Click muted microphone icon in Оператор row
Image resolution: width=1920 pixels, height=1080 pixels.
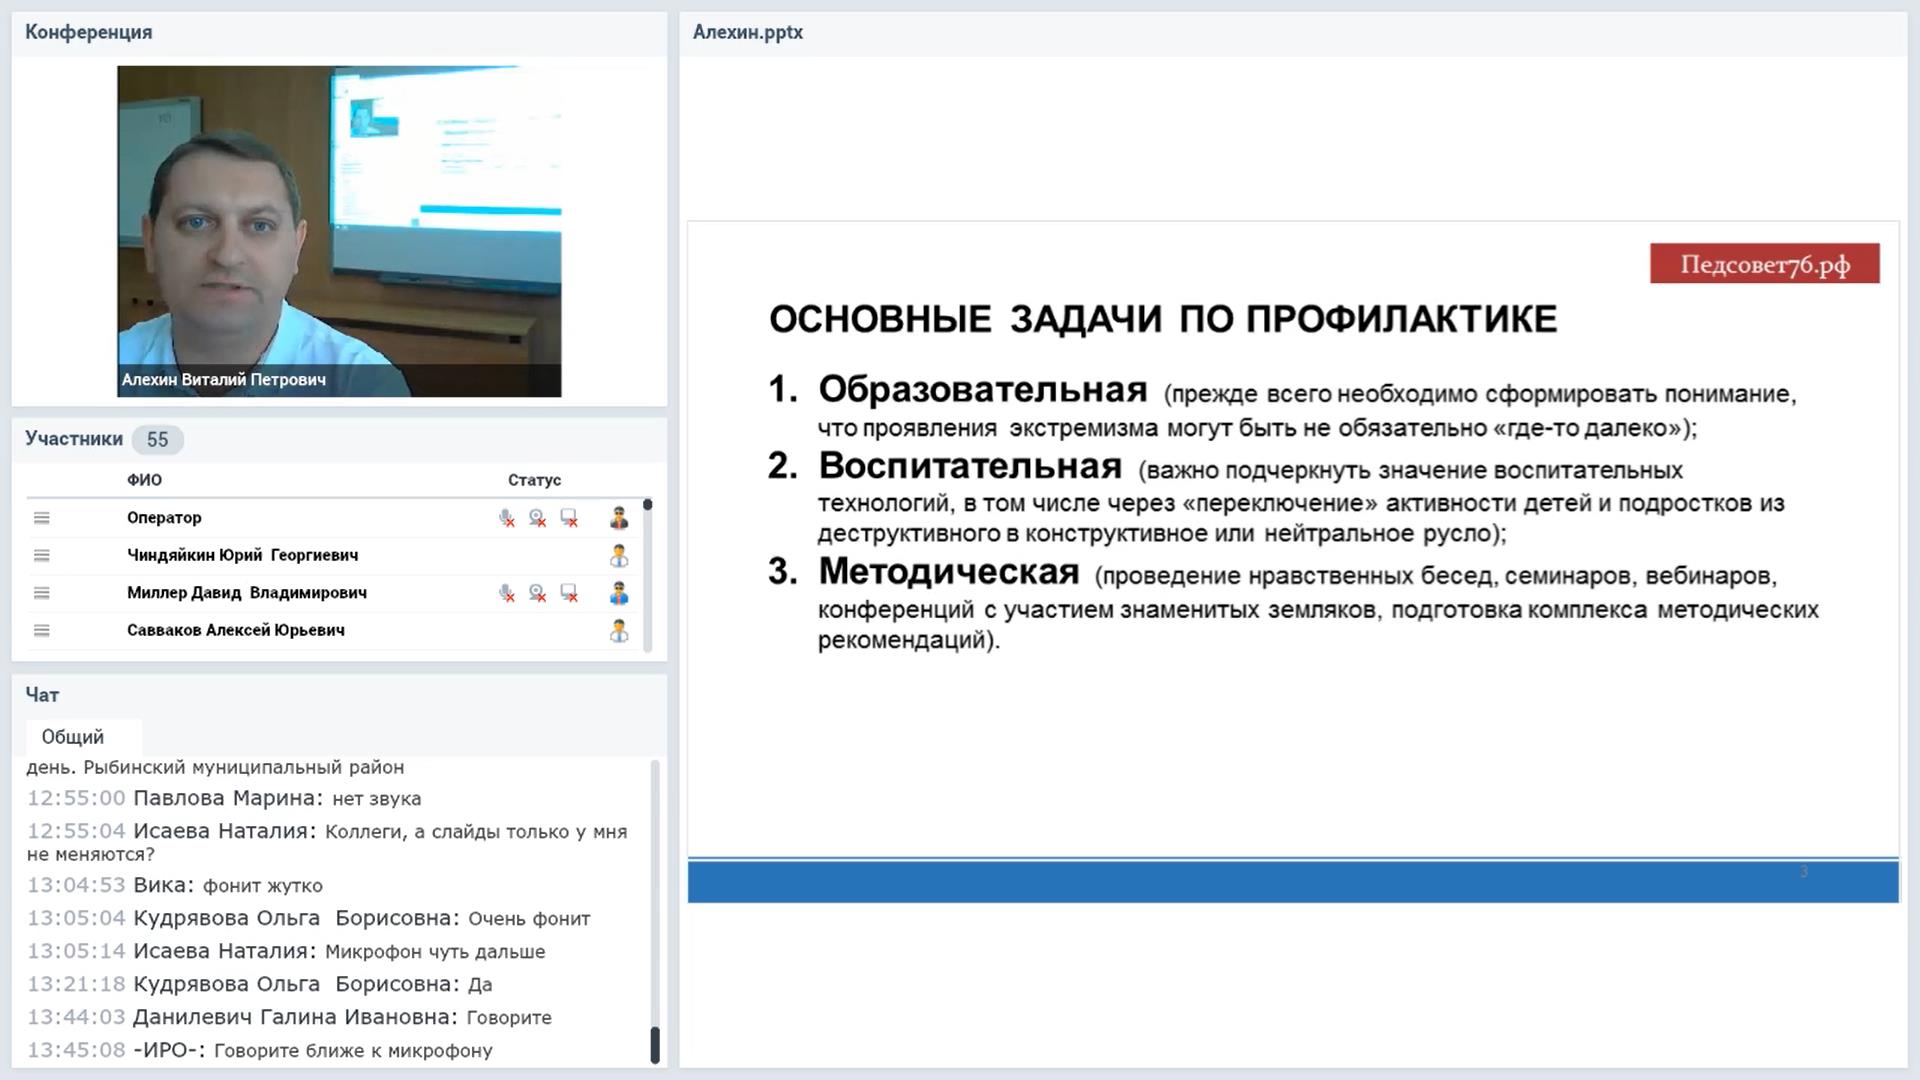pyautogui.click(x=507, y=518)
